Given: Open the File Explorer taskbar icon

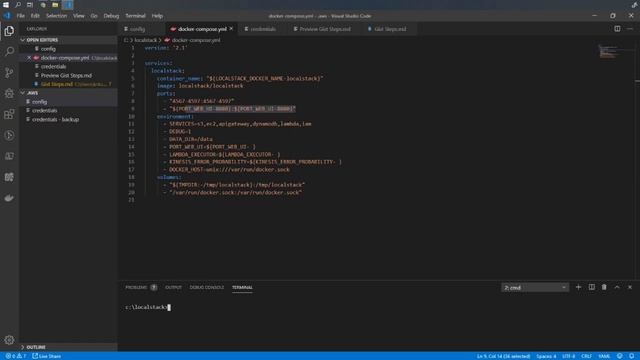Looking at the screenshot, I should [55, 5].
